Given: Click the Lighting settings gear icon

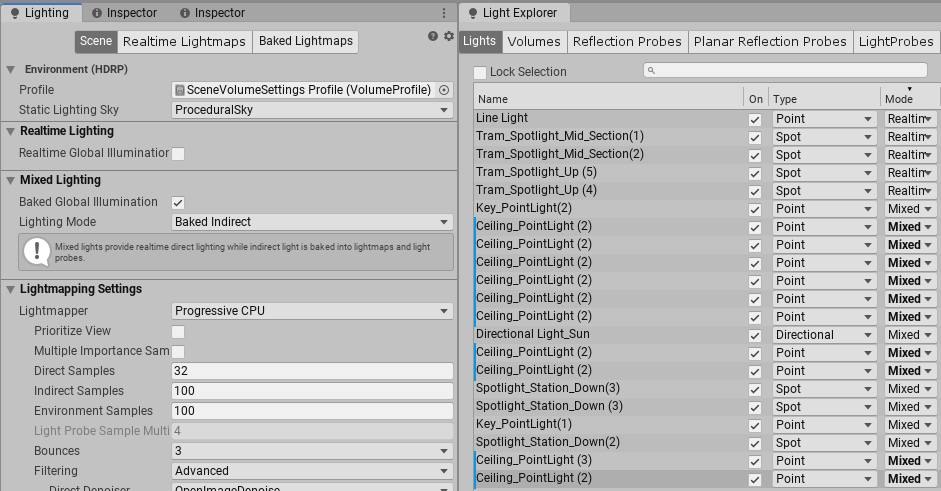Looking at the screenshot, I should pyautogui.click(x=447, y=36).
